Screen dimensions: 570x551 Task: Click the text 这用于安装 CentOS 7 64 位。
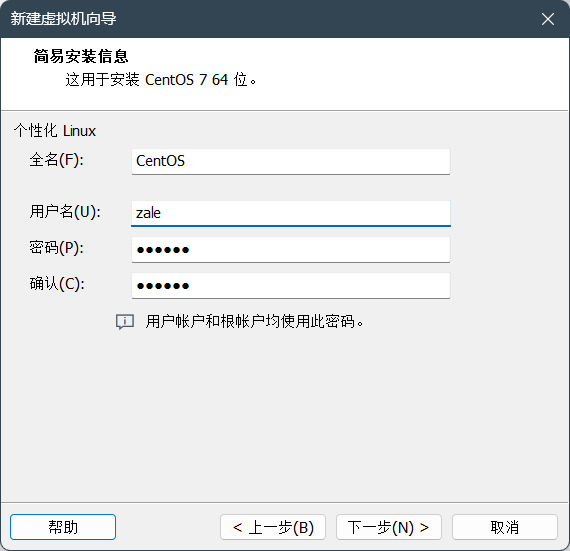[x=161, y=80]
